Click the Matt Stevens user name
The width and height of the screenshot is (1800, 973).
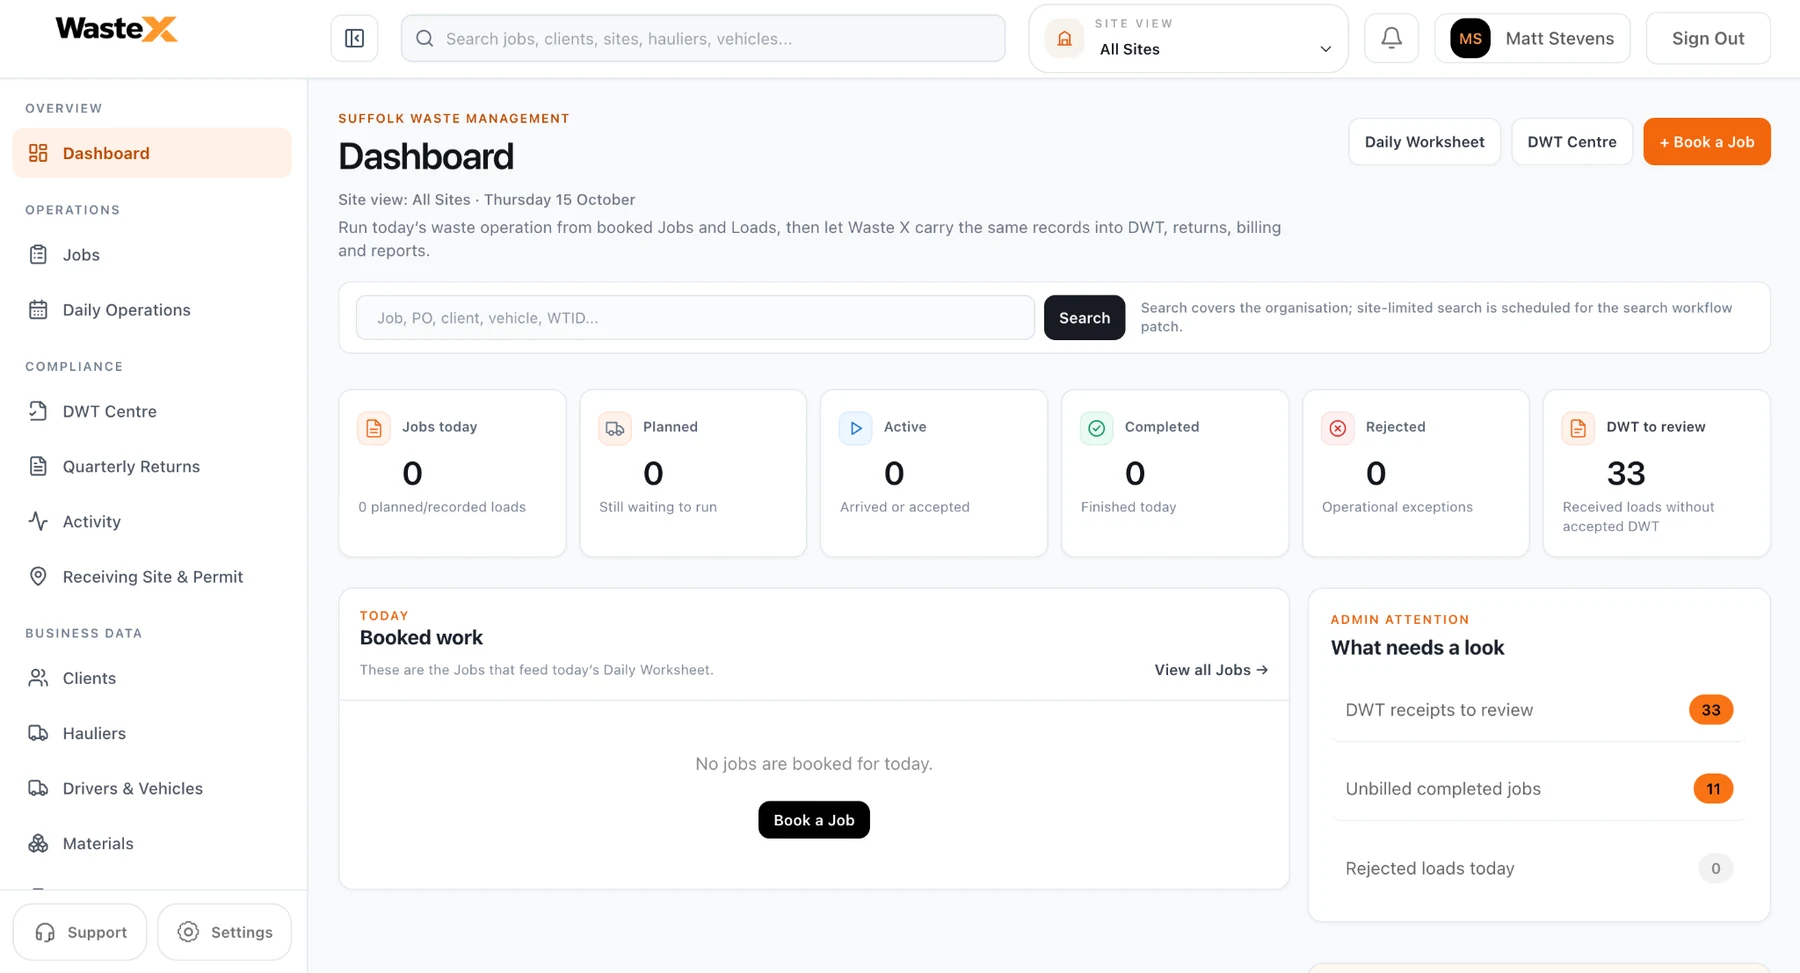coord(1560,38)
